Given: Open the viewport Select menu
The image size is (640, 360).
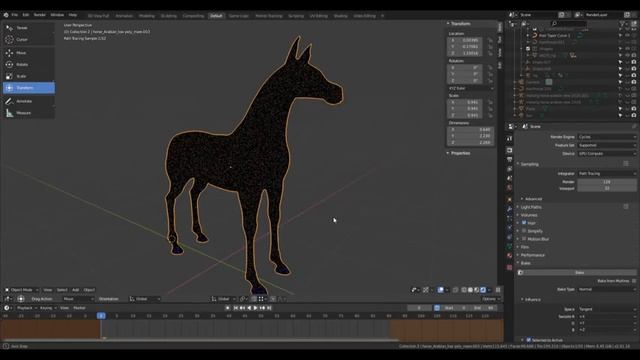Looking at the screenshot, I should 62,290.
